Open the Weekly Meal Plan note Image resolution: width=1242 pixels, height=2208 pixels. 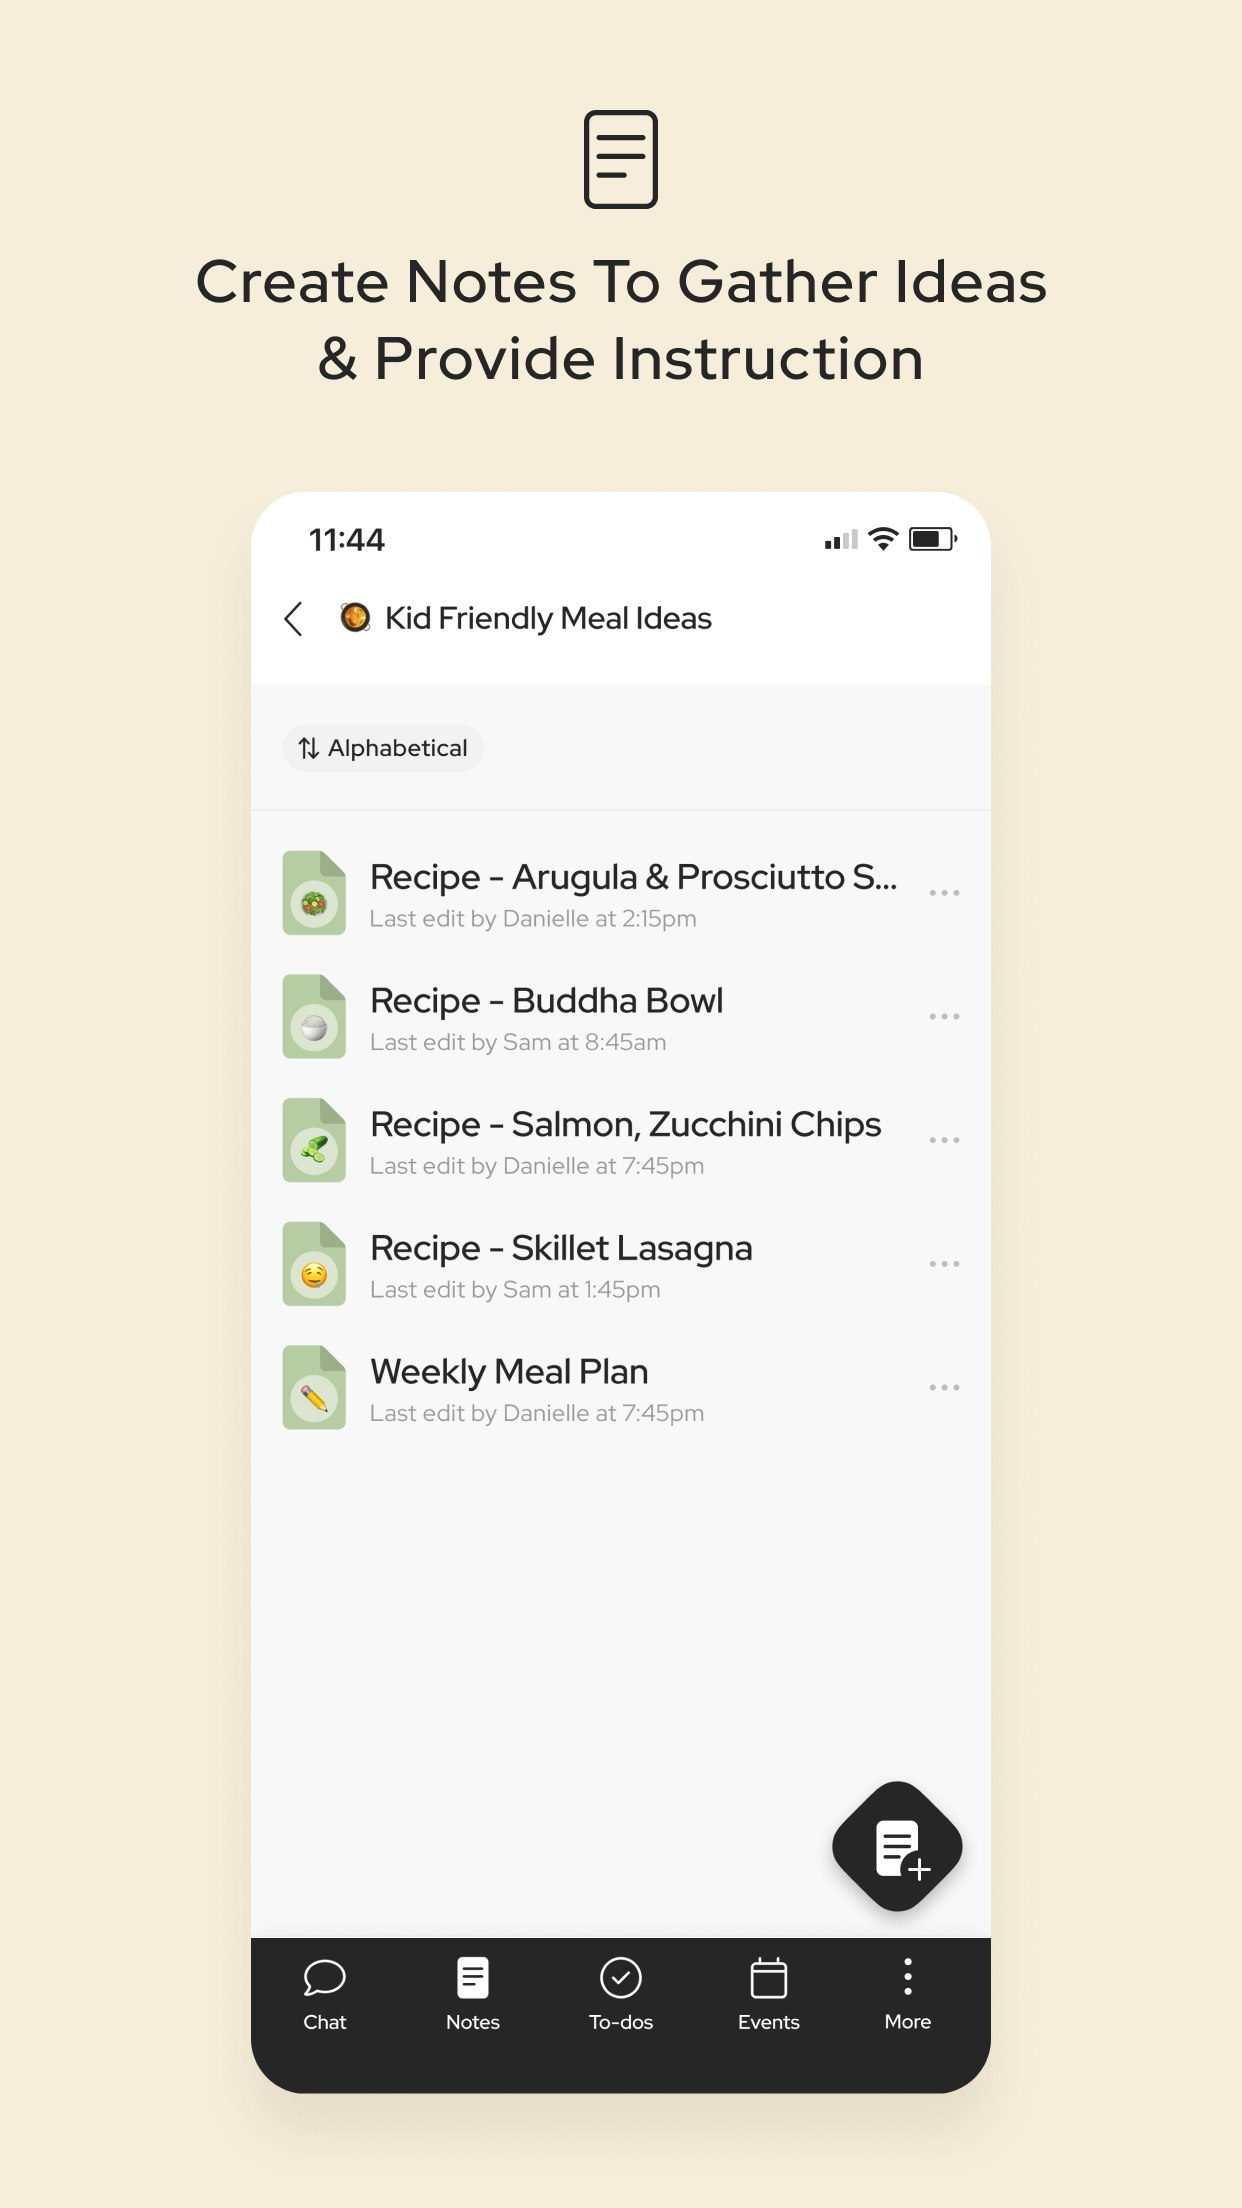(x=620, y=1388)
